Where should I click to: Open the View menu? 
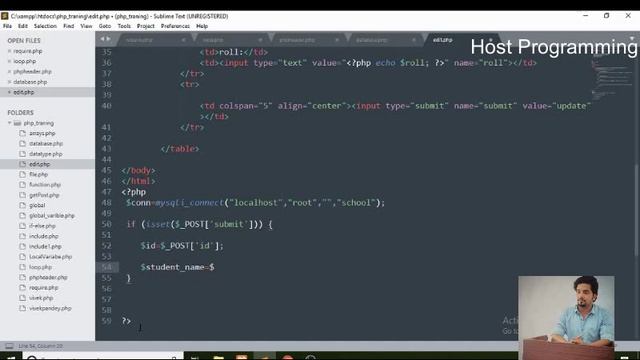86,26
